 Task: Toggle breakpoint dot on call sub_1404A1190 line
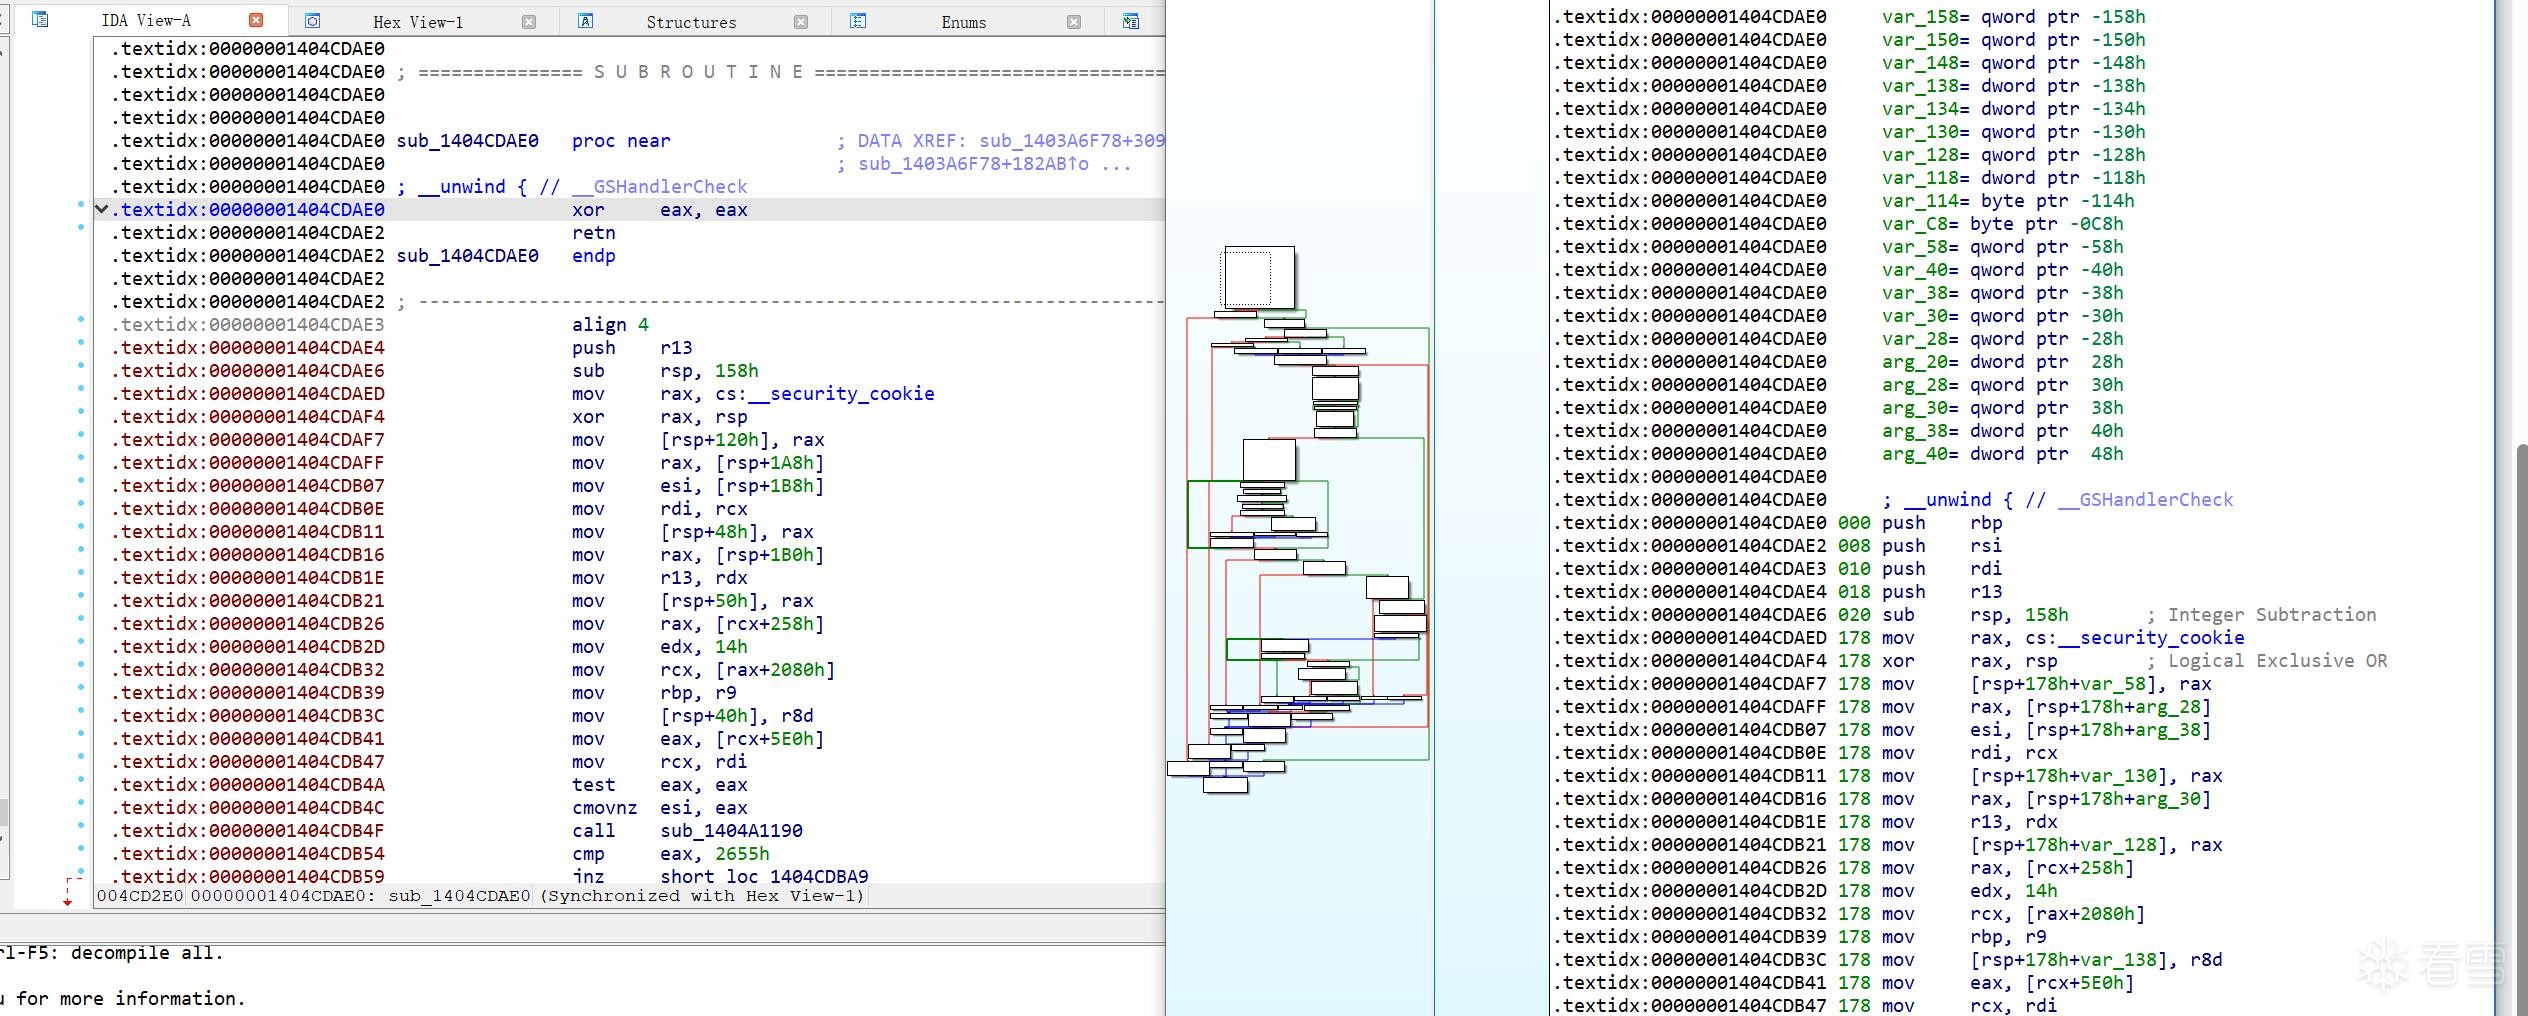(81, 826)
